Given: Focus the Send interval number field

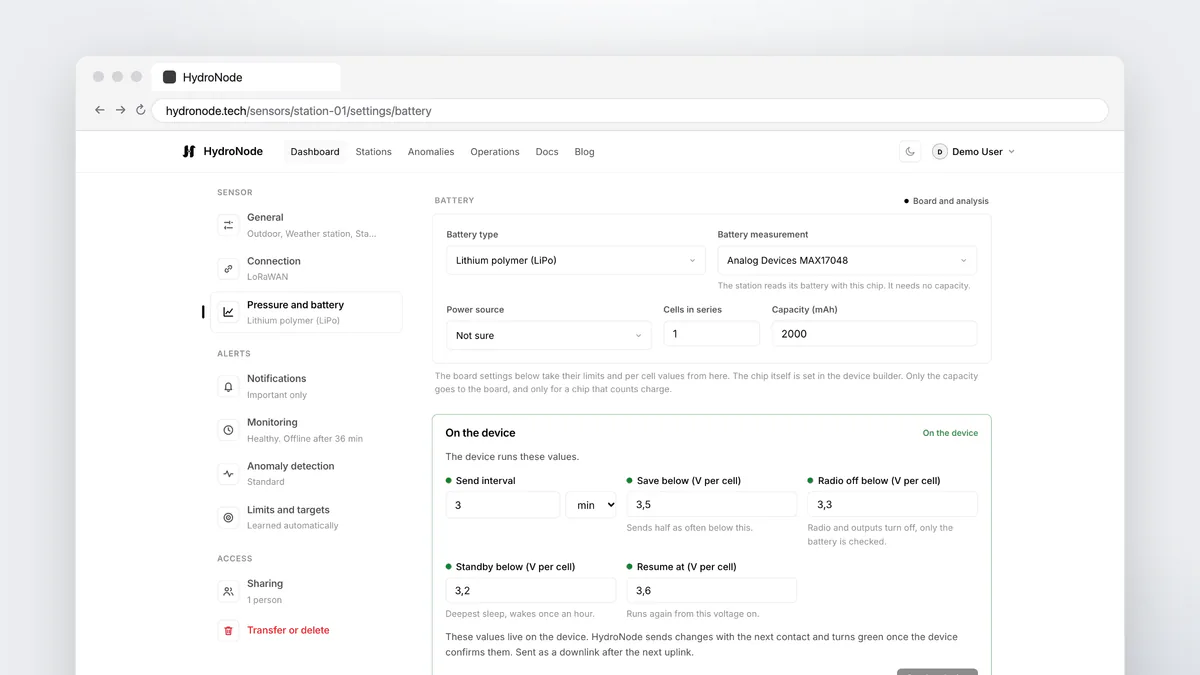Looking at the screenshot, I should point(503,505).
